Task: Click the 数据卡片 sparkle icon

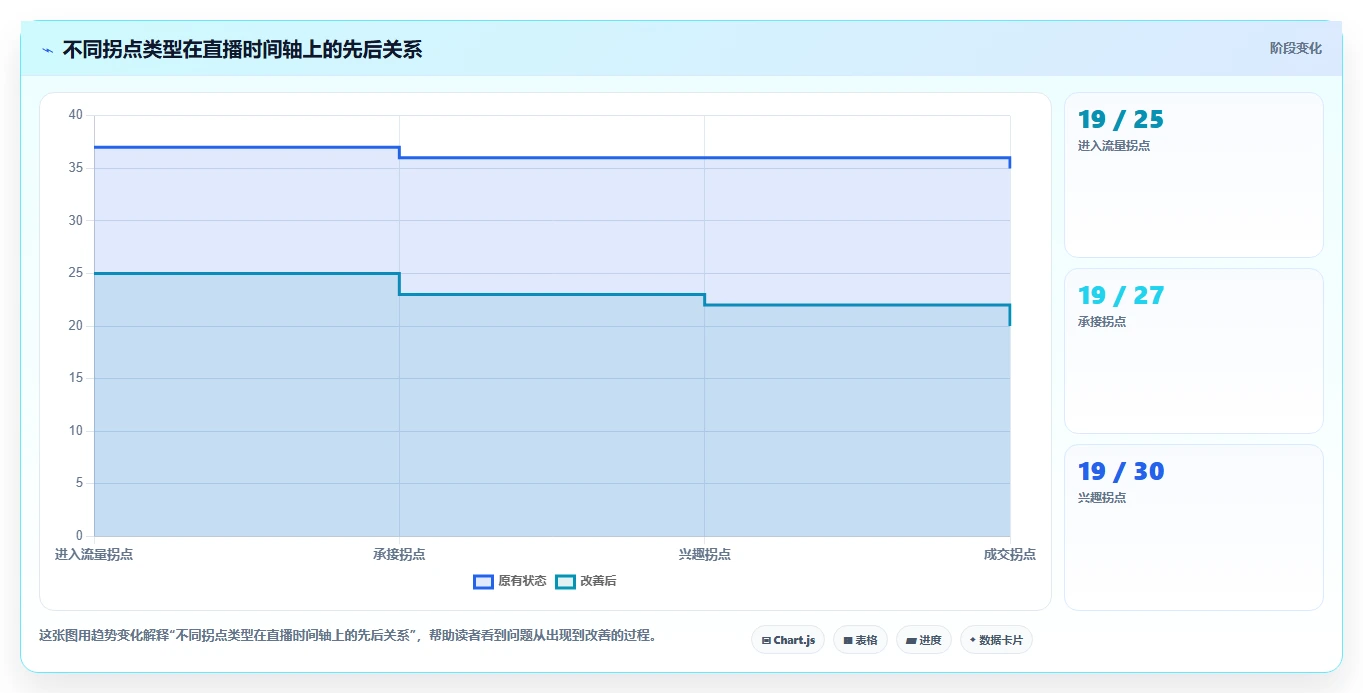Action: [973, 640]
